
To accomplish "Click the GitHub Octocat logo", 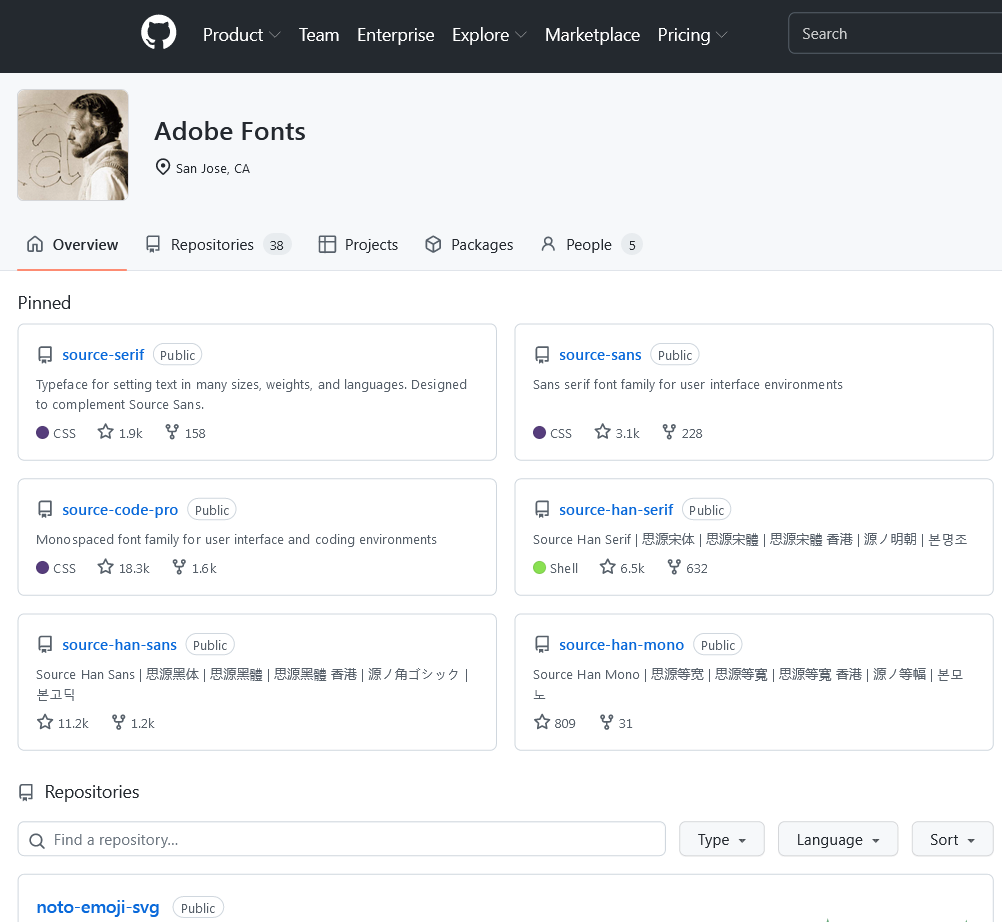I will [158, 33].
